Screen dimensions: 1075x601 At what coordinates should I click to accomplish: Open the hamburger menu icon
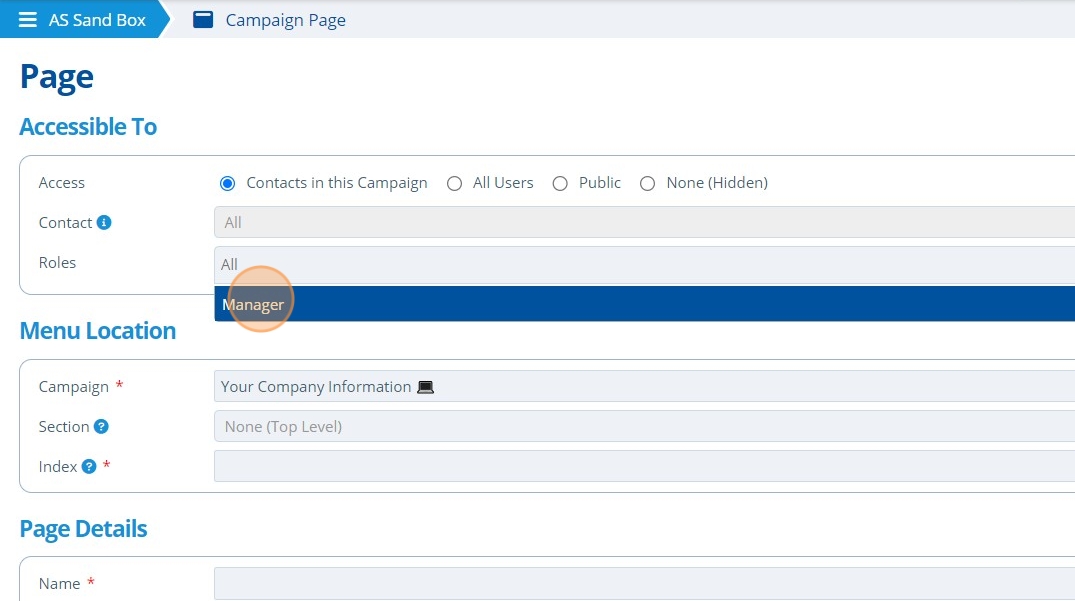(27, 20)
